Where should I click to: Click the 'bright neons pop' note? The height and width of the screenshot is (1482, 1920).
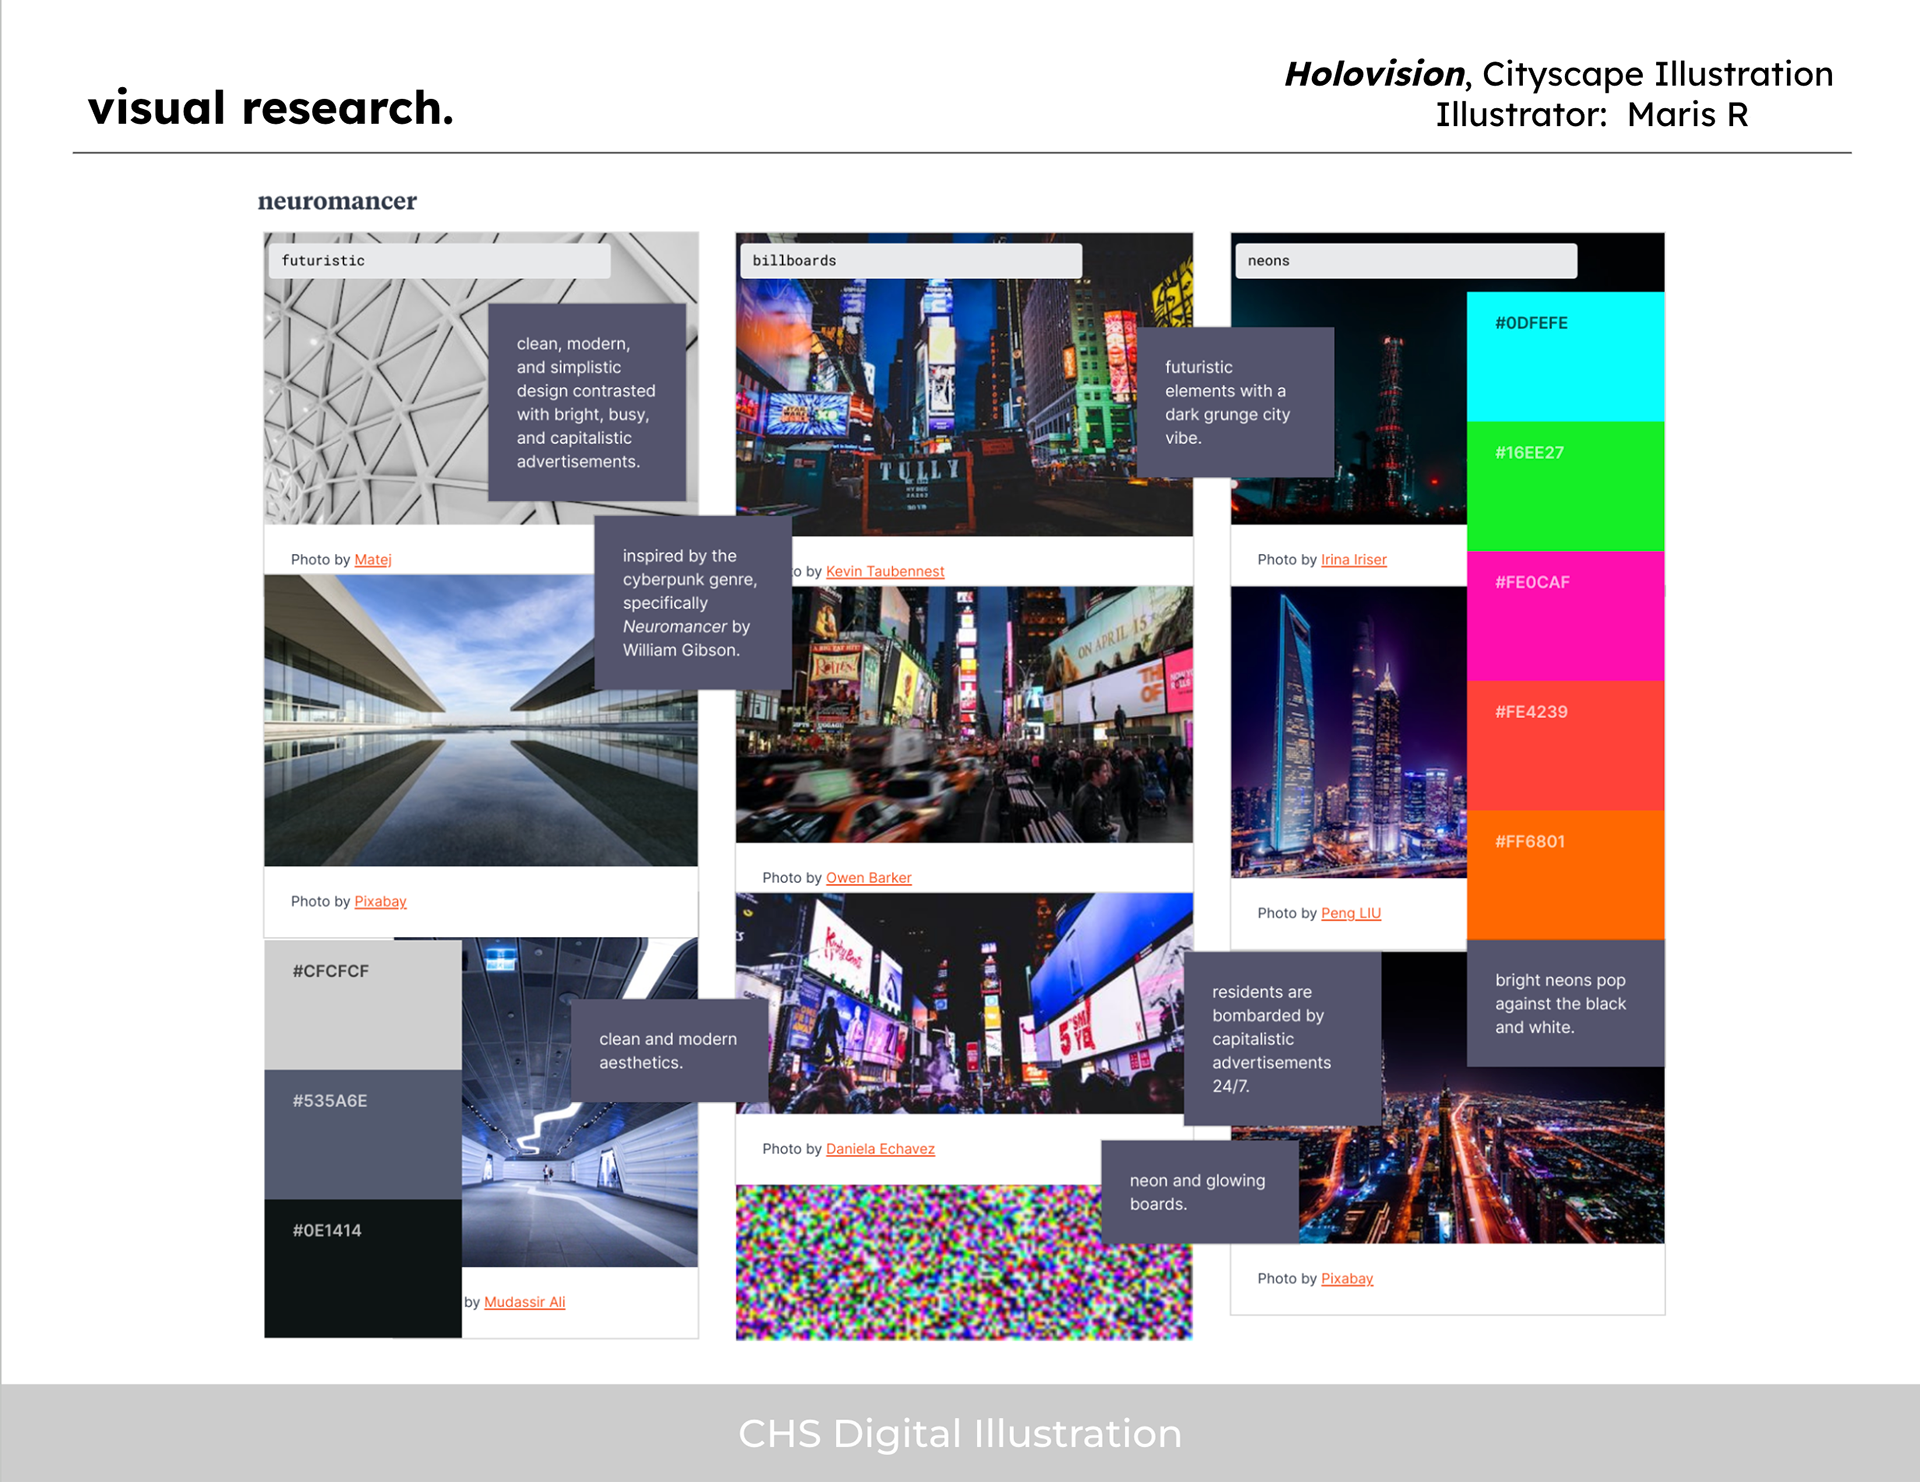tap(1565, 1003)
